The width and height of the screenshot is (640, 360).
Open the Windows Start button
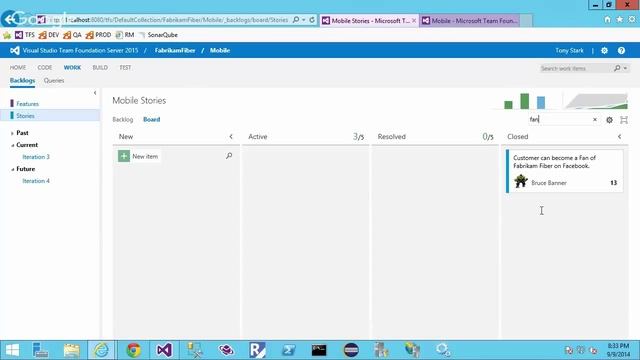coord(12,350)
